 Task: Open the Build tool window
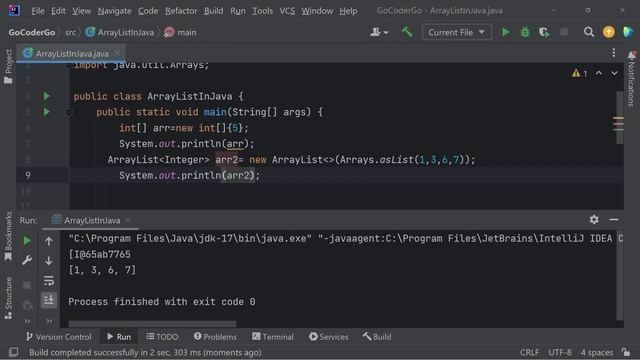coord(377,337)
